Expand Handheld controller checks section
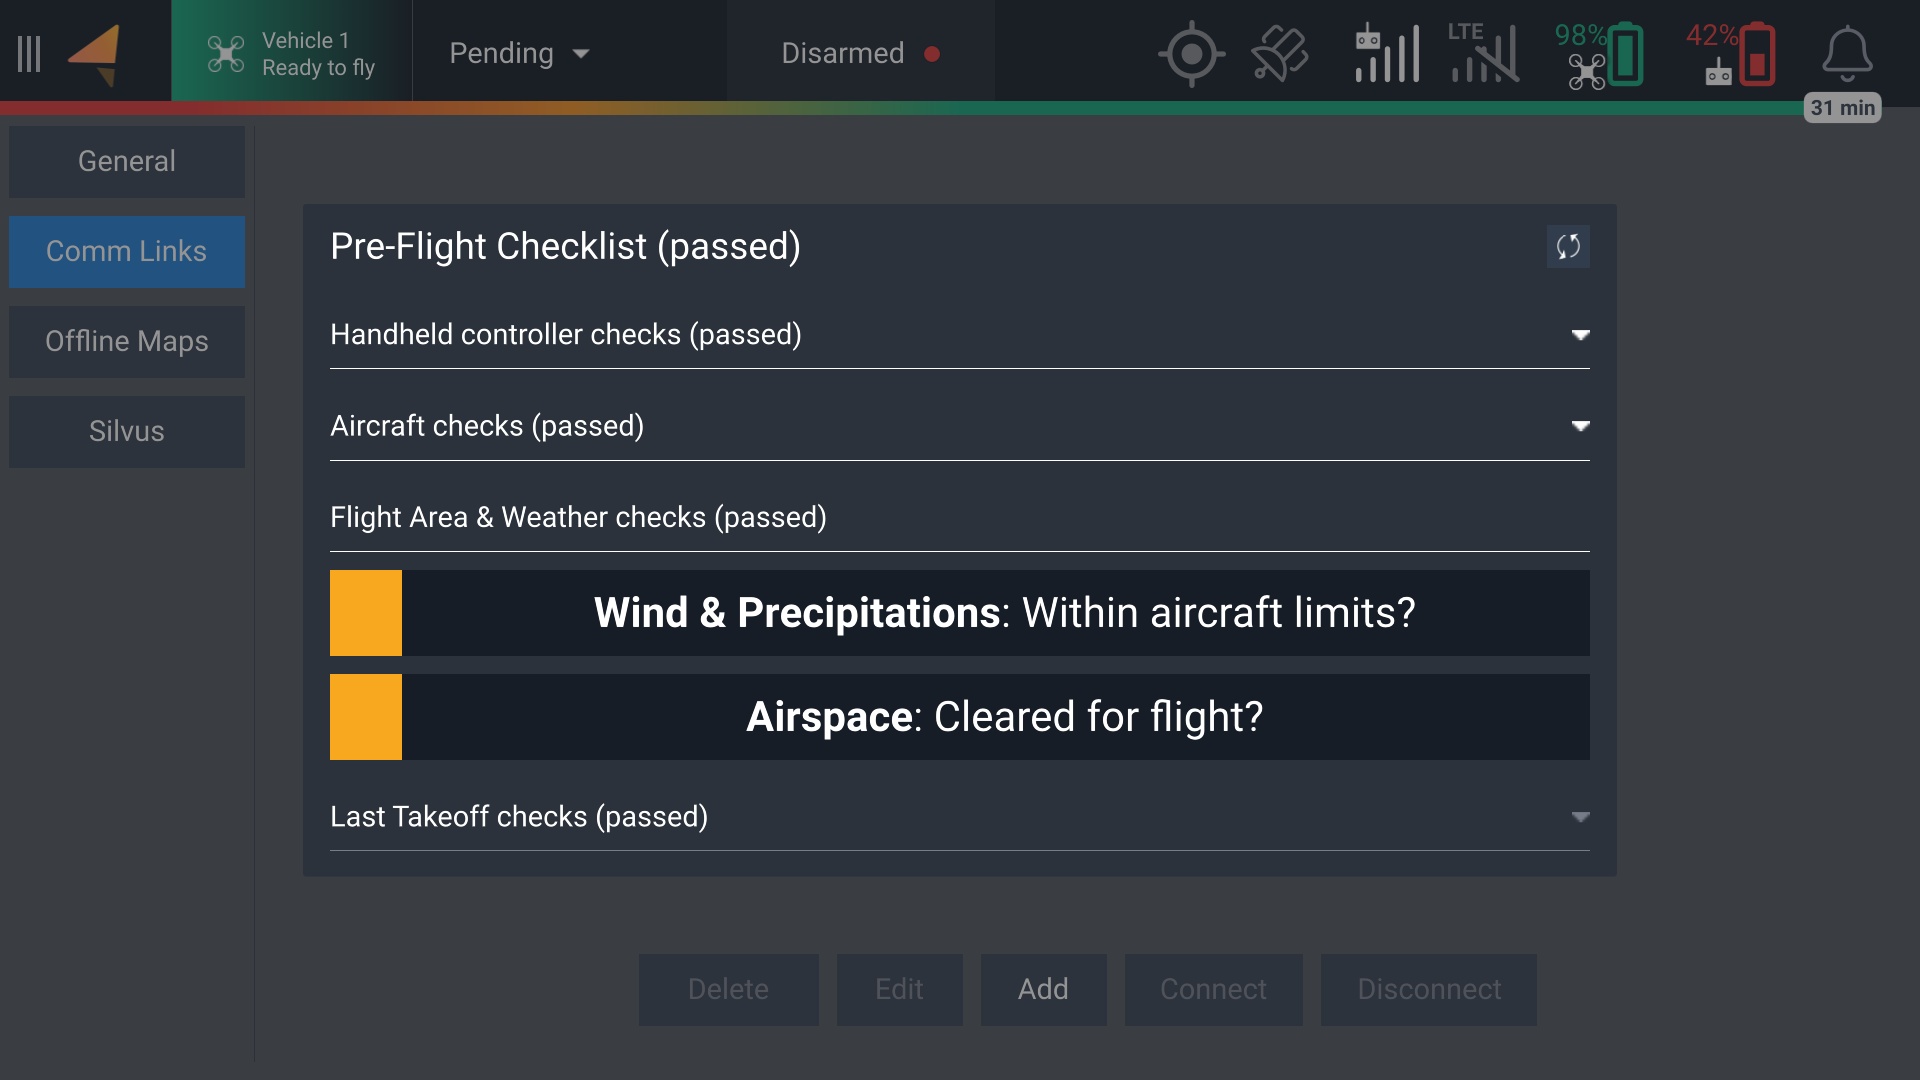This screenshot has width=1920, height=1080. coord(1580,335)
